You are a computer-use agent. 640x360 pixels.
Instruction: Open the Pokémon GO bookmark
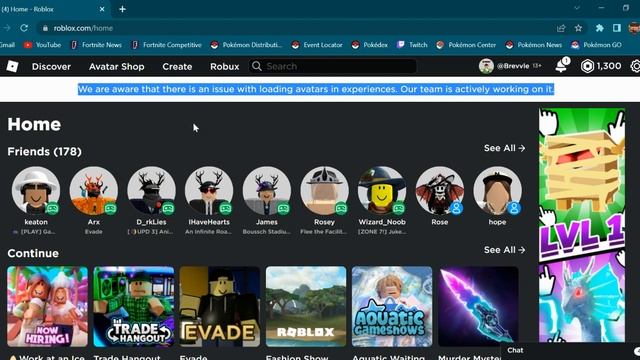(596, 45)
